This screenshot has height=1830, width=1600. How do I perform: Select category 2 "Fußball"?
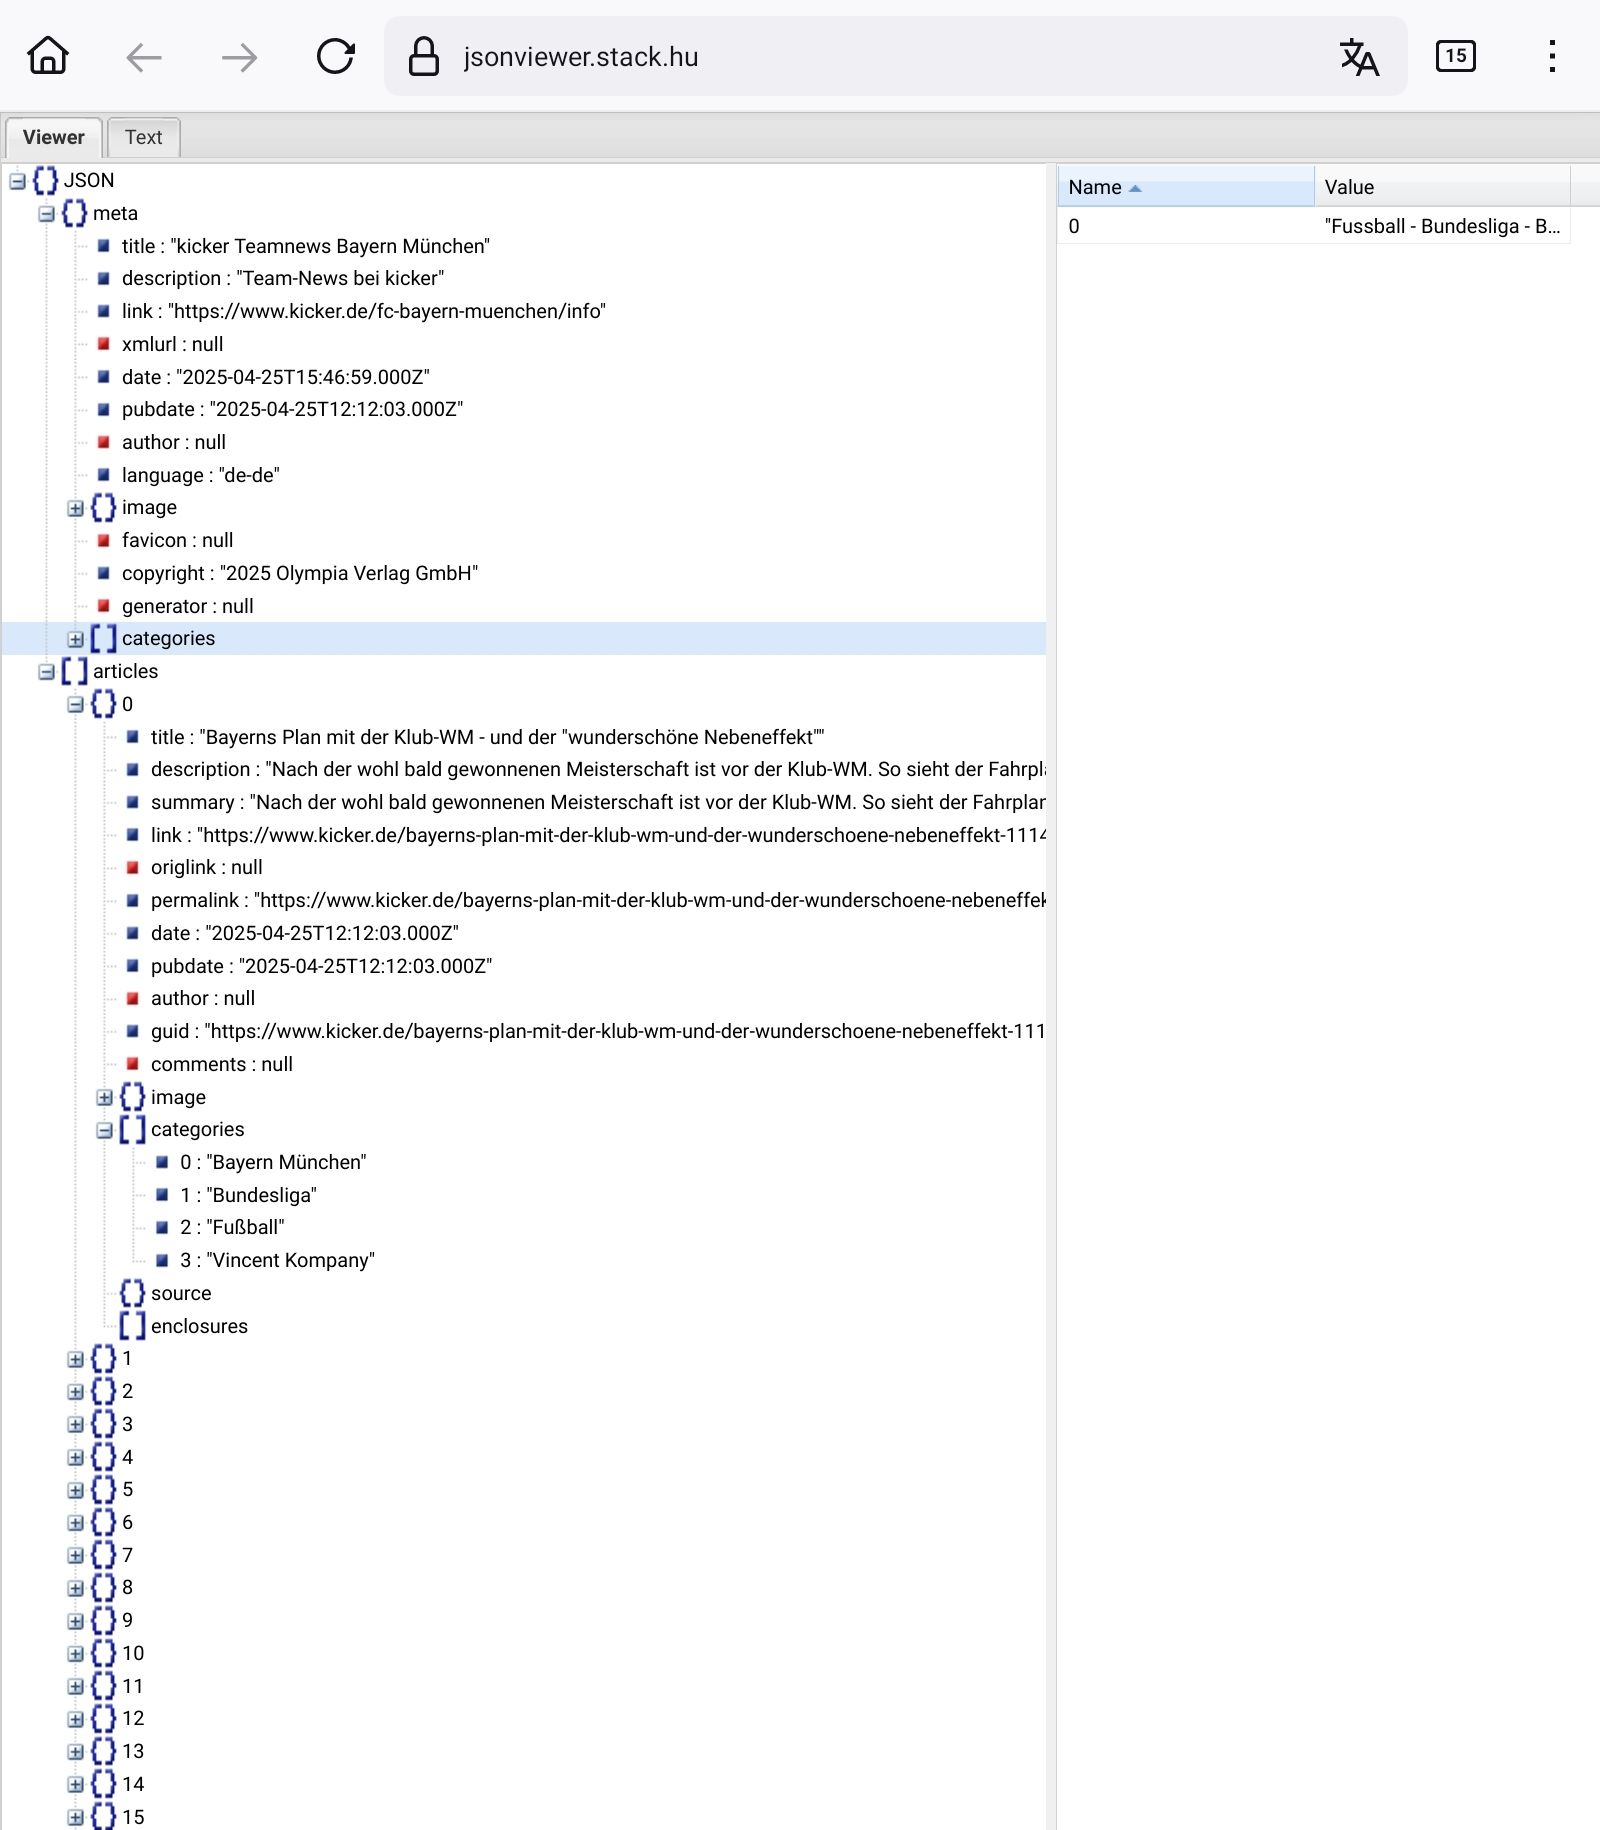tap(232, 1227)
